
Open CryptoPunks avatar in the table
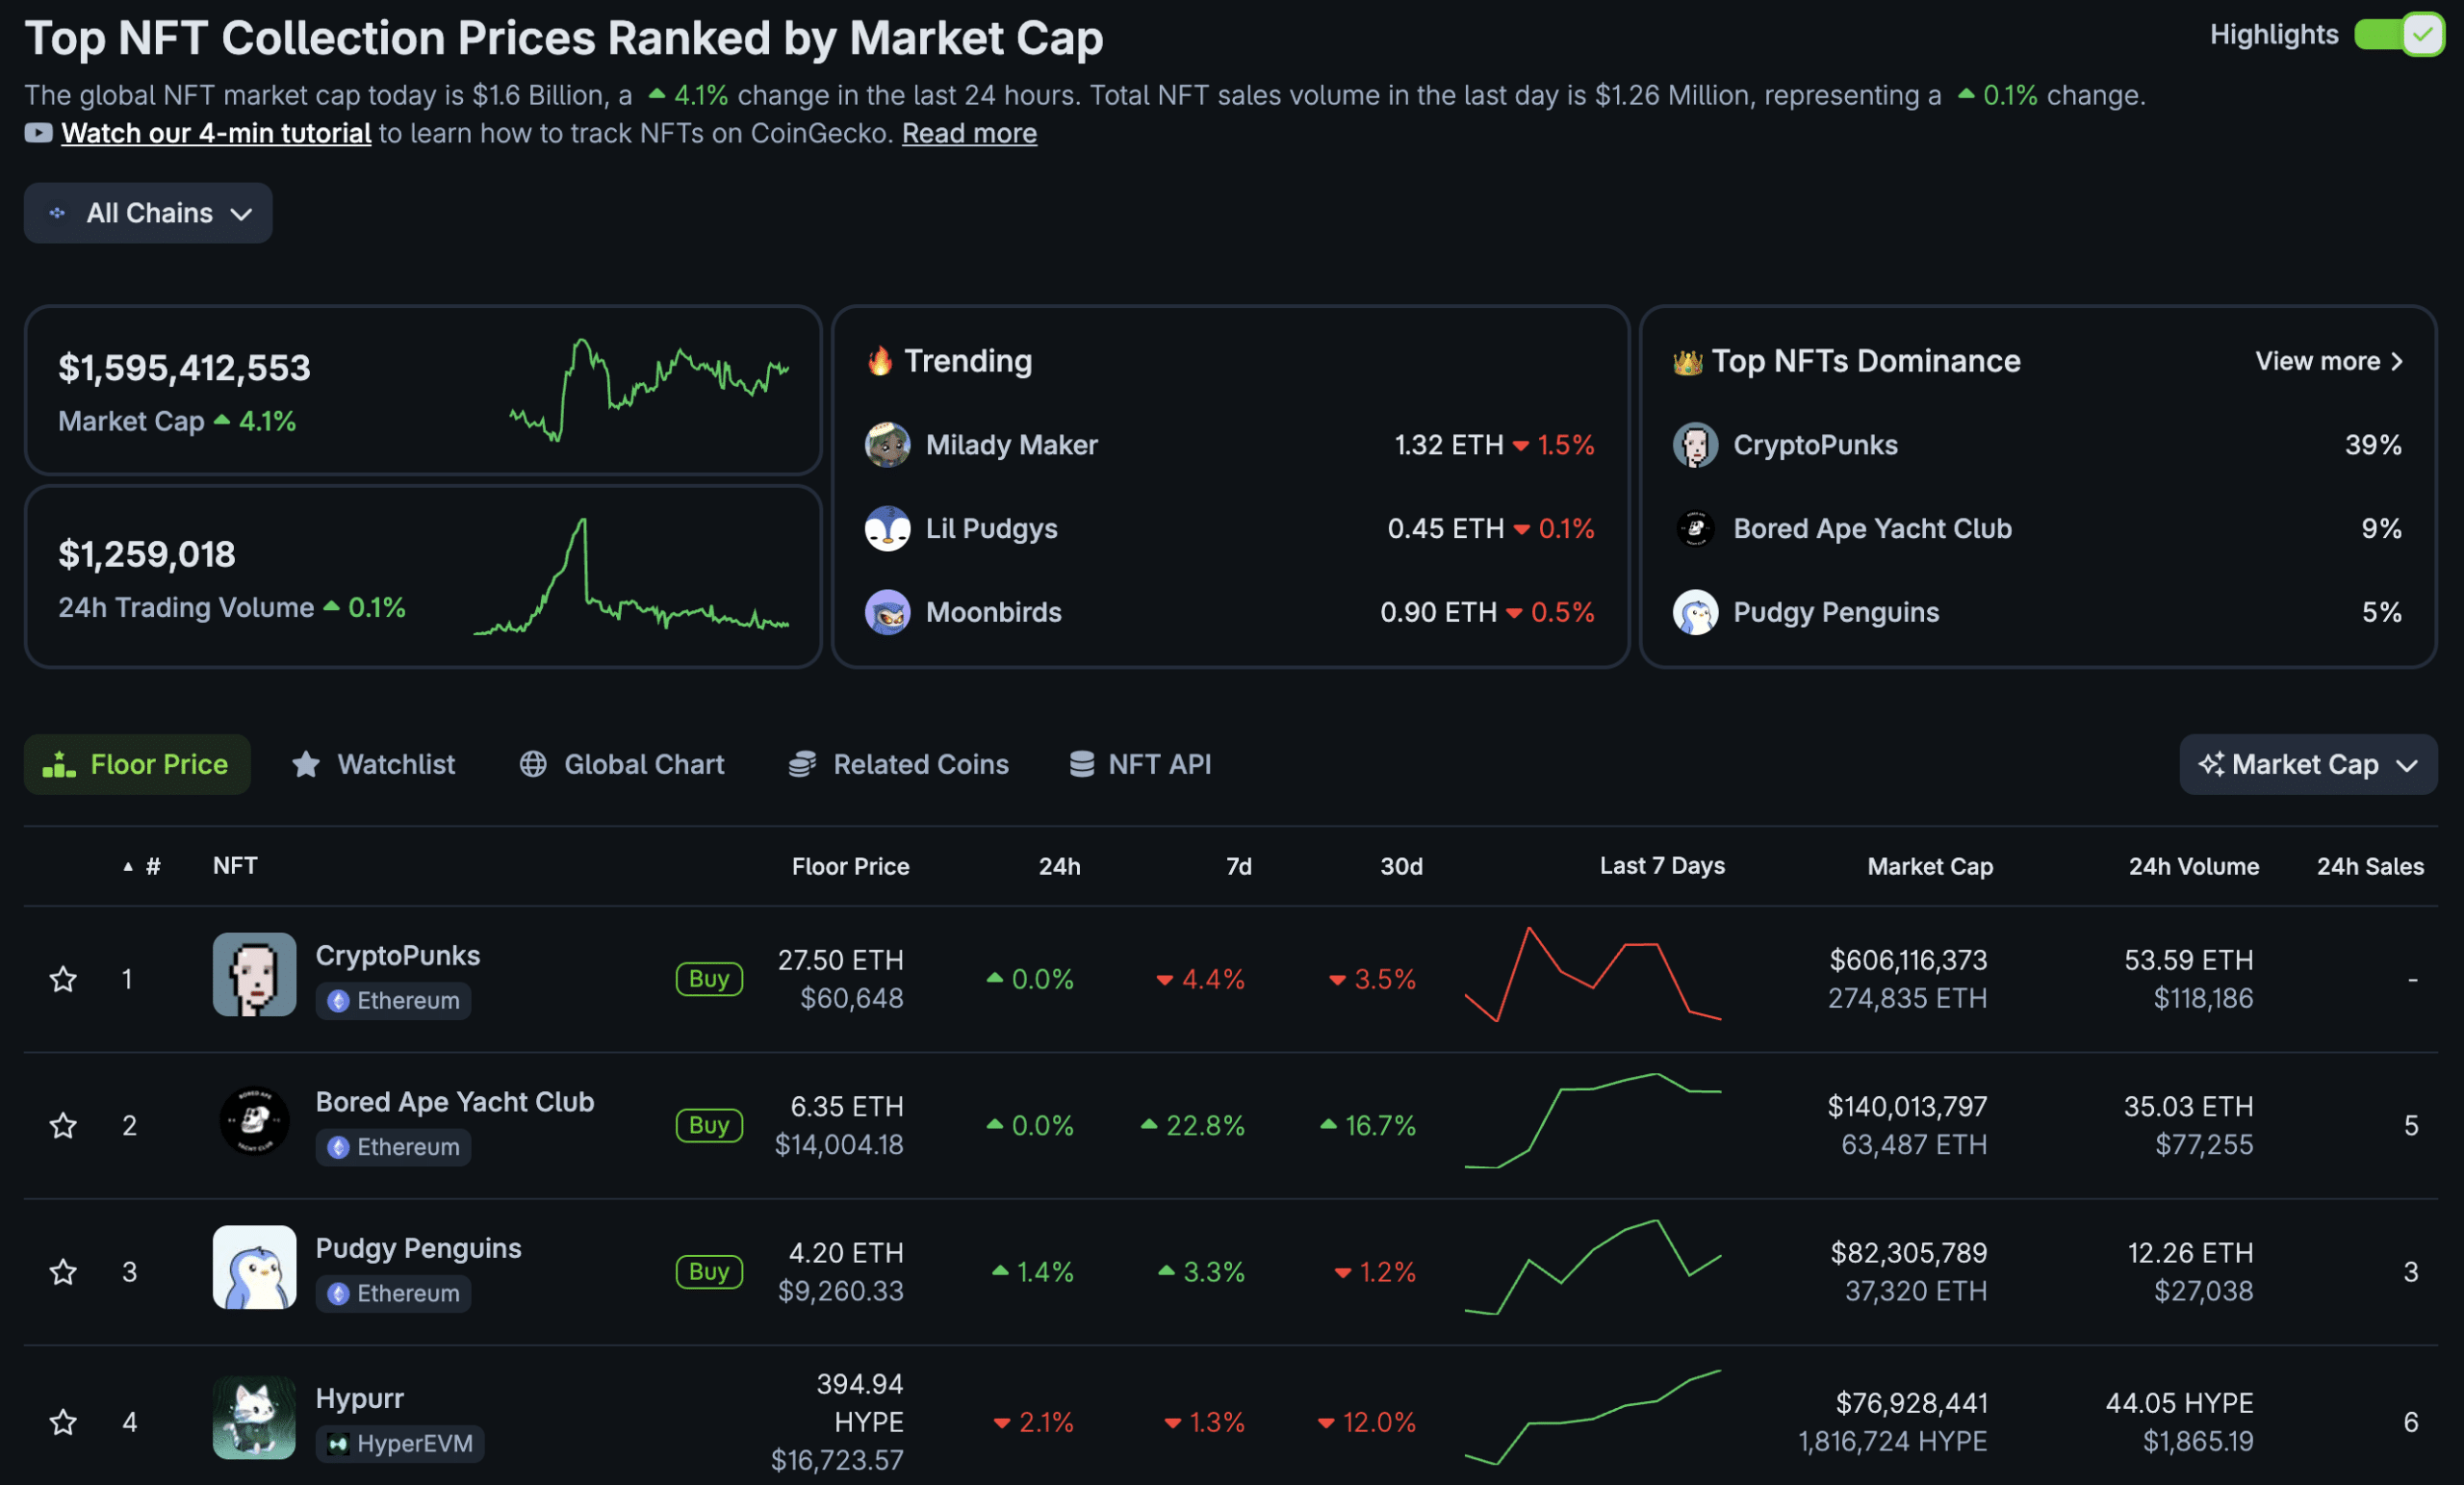254,975
